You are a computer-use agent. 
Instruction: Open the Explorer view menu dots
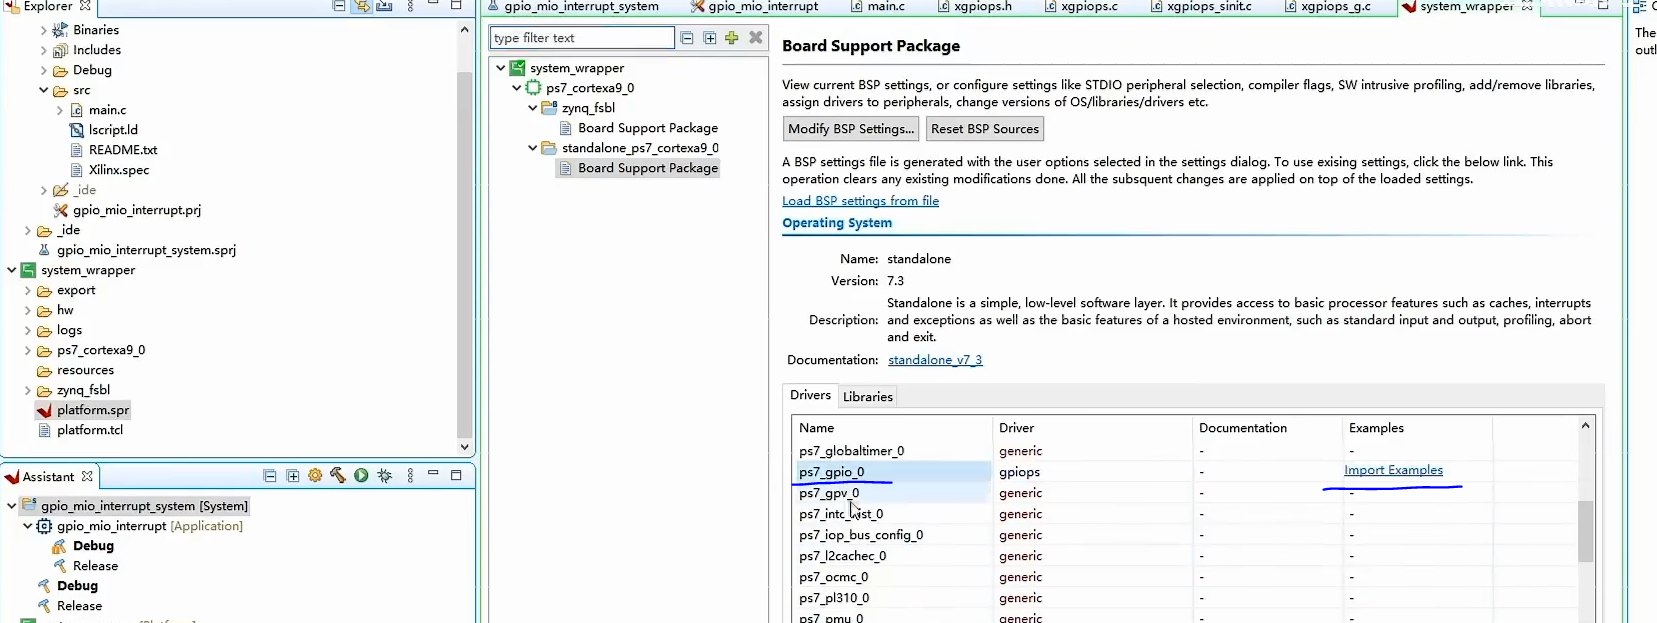411,6
